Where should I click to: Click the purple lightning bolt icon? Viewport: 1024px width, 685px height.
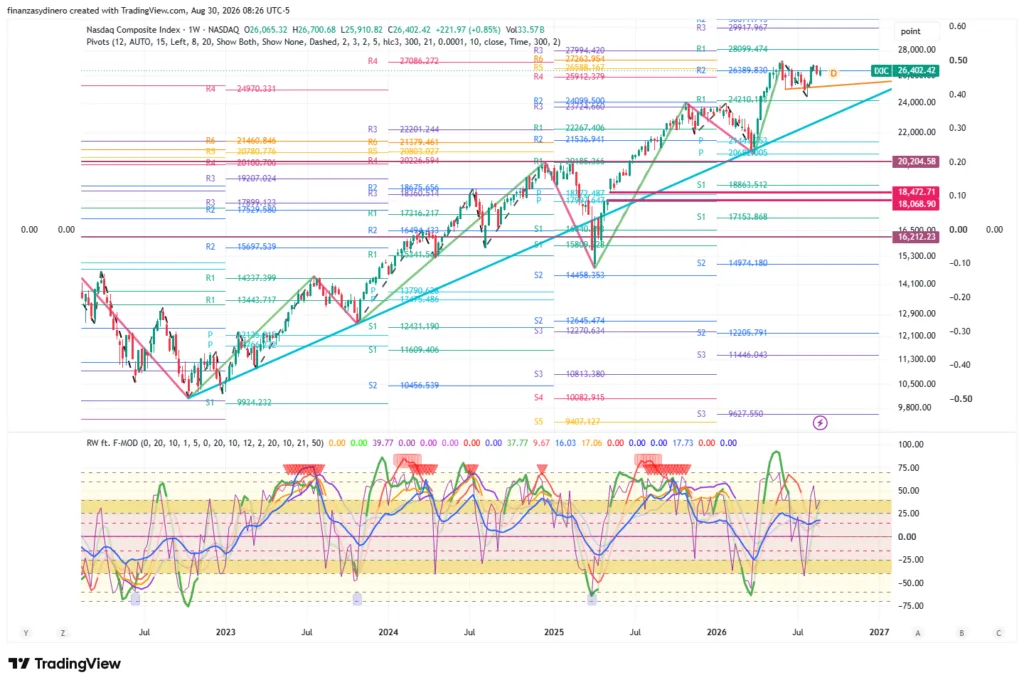tap(820, 423)
